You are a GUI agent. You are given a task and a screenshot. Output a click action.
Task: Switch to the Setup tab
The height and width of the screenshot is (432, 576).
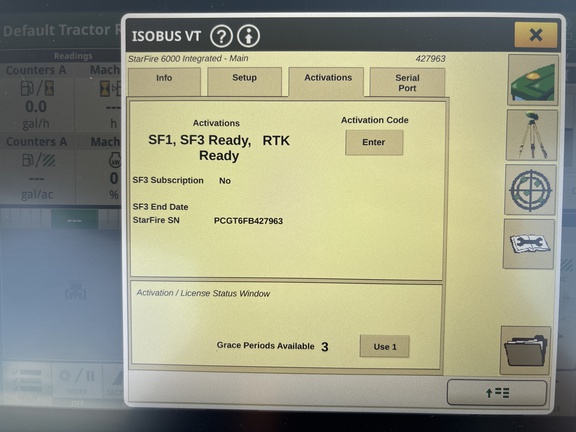244,81
